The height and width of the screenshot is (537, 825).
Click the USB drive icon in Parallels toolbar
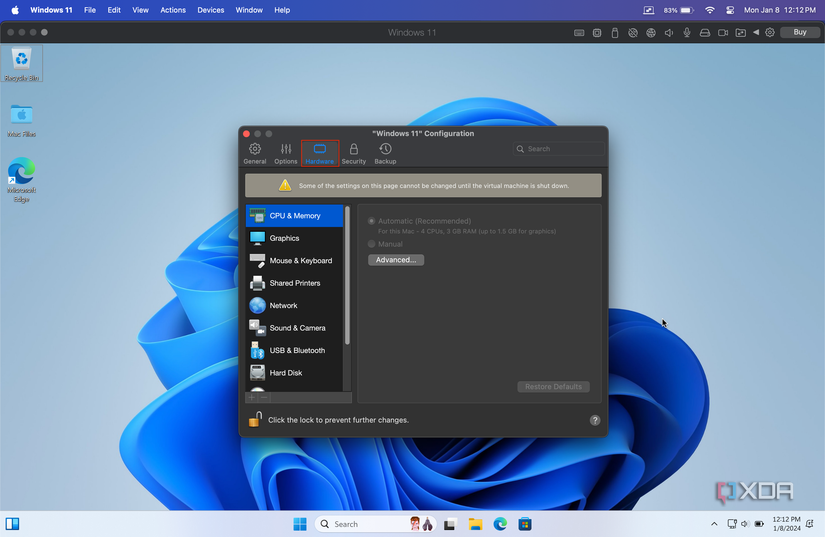coord(615,33)
